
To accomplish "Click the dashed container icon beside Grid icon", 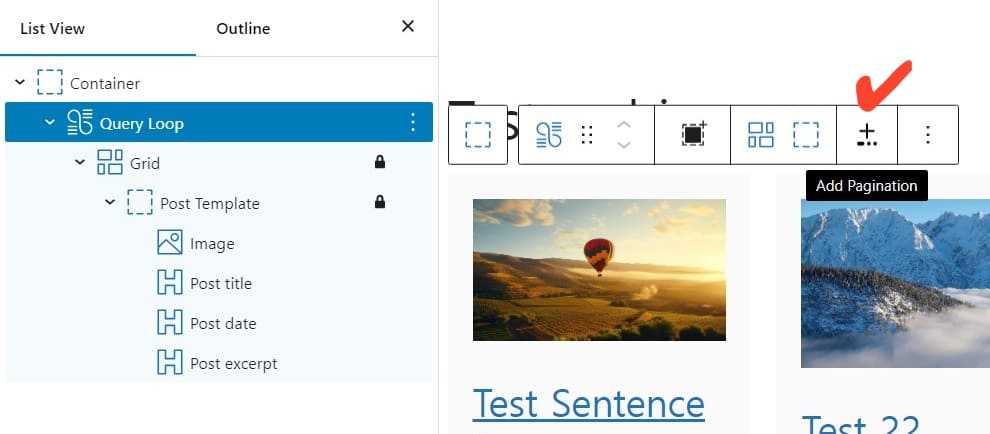I will coord(806,135).
